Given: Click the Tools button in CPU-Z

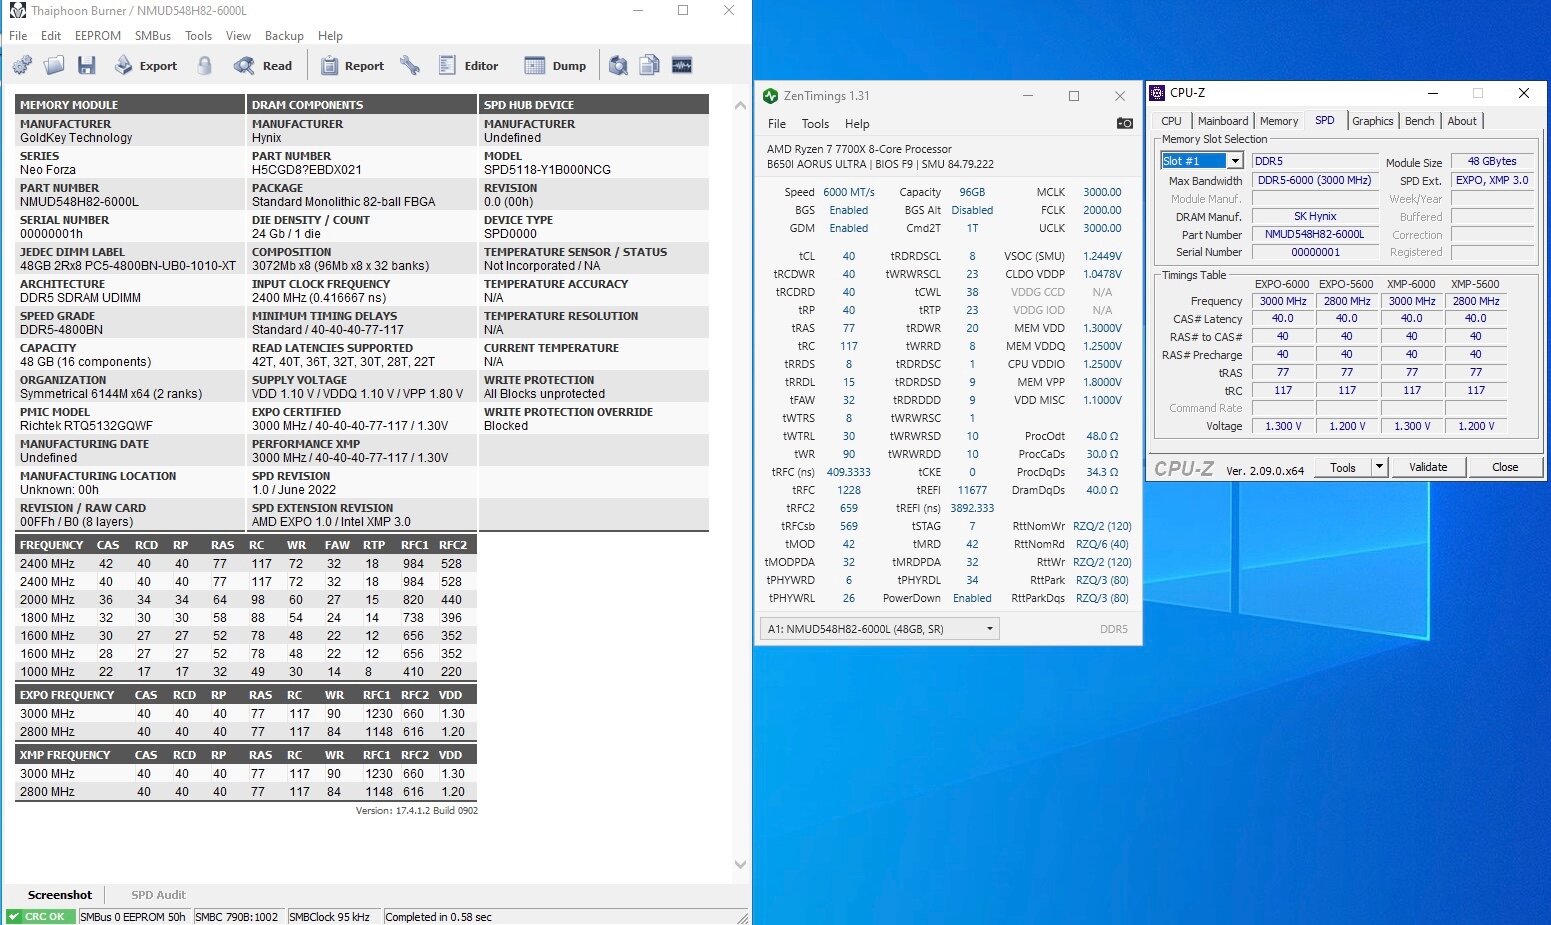Looking at the screenshot, I should (1343, 467).
